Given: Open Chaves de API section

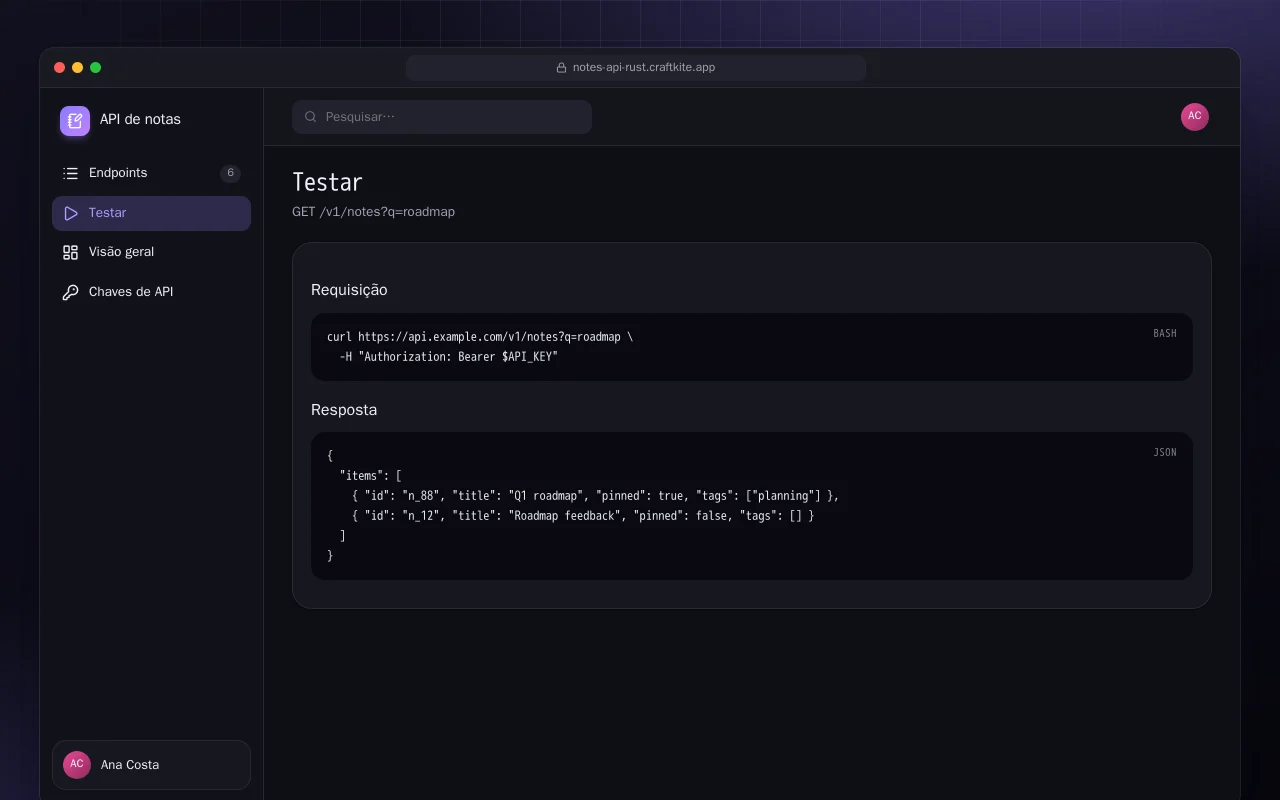Looking at the screenshot, I should [151, 292].
